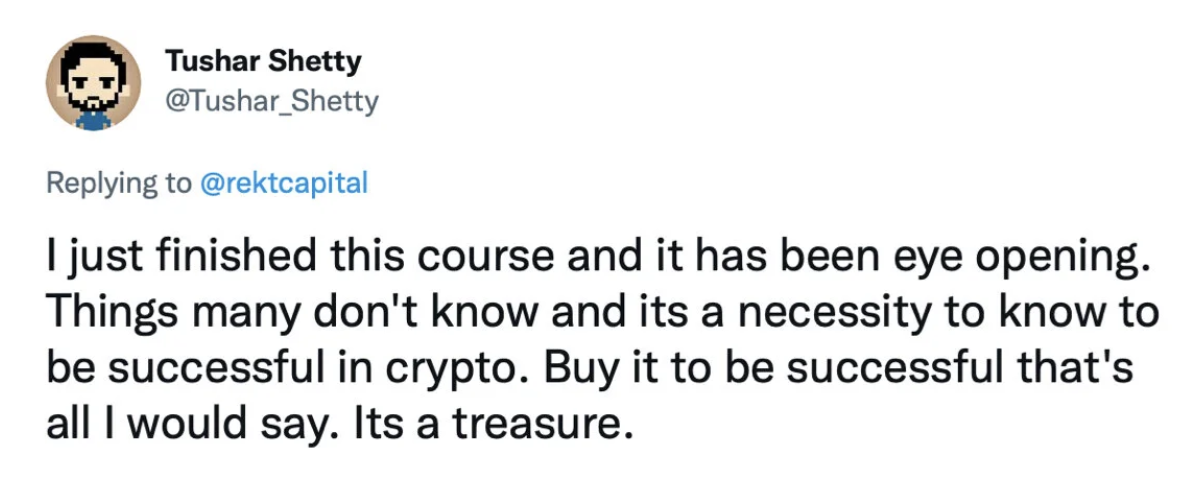Click the word "crypto" in the tweet

[466, 372]
